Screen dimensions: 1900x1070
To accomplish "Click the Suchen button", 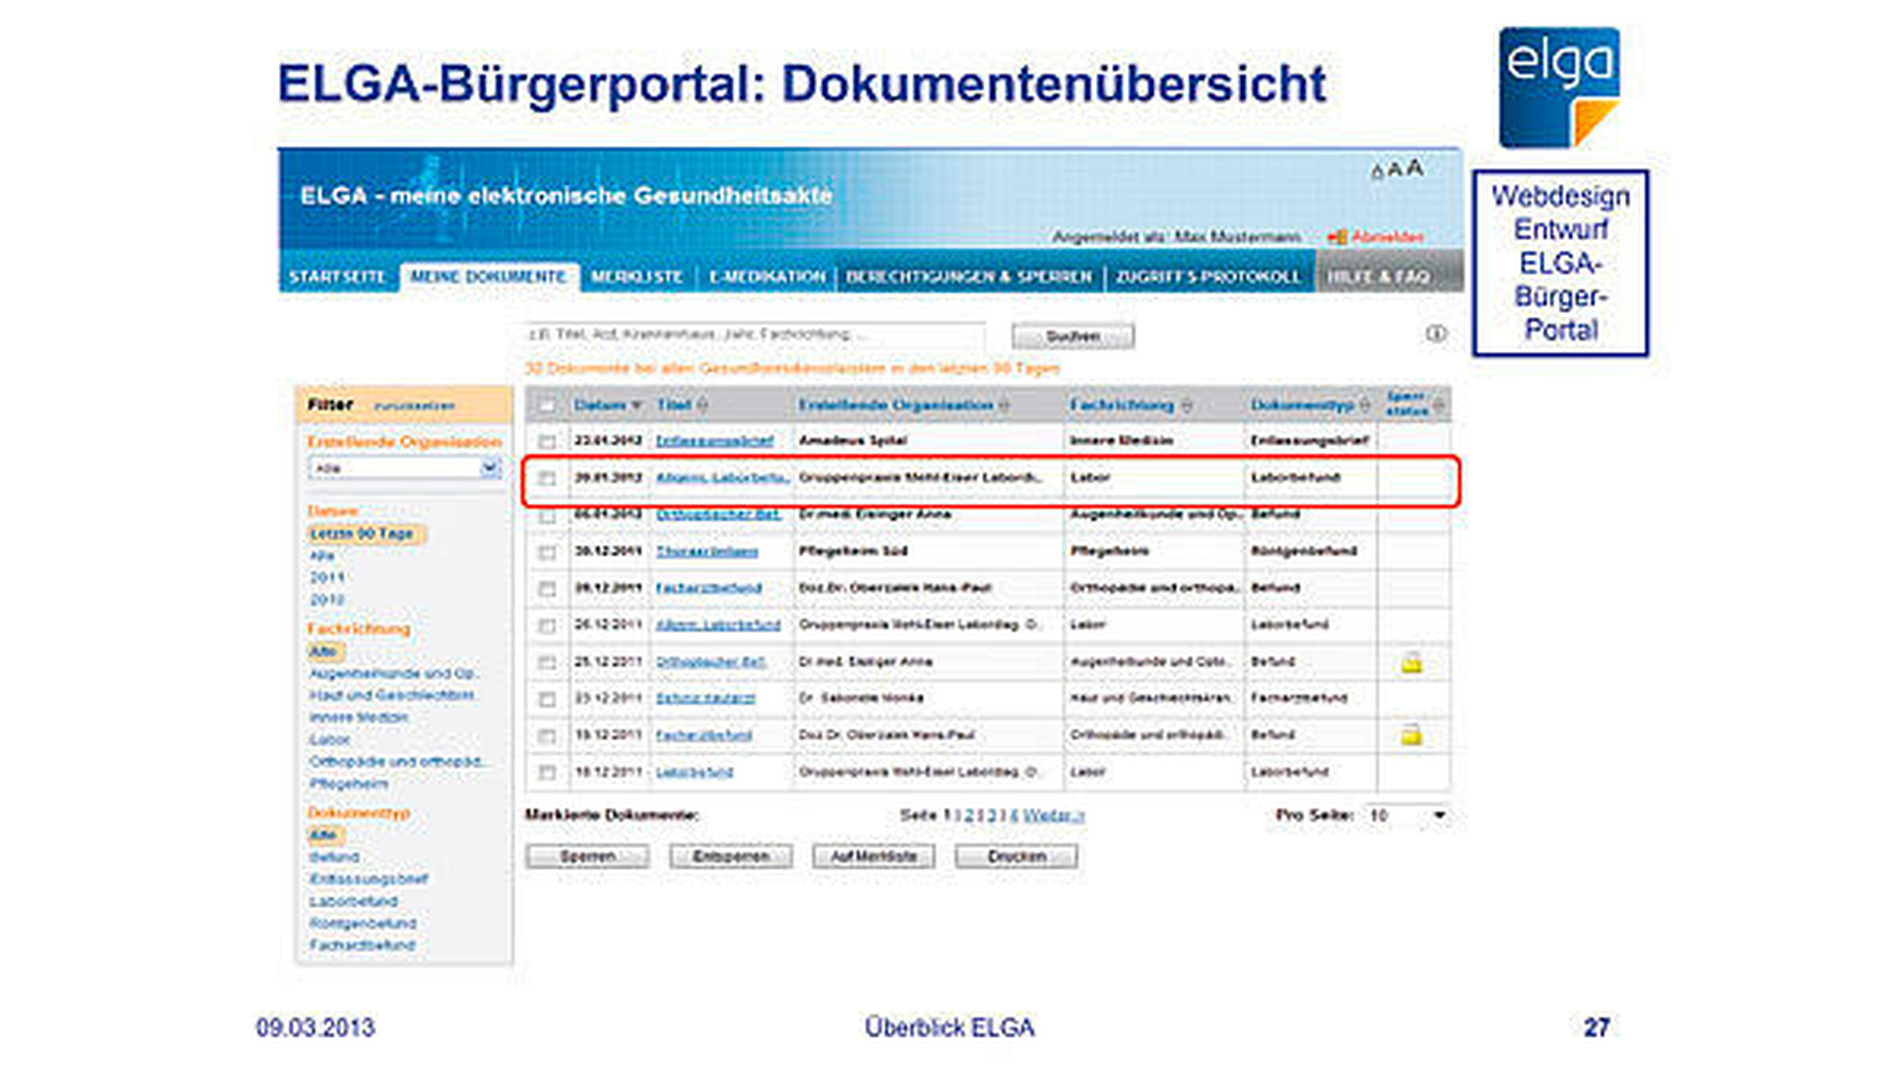I will click(1073, 336).
